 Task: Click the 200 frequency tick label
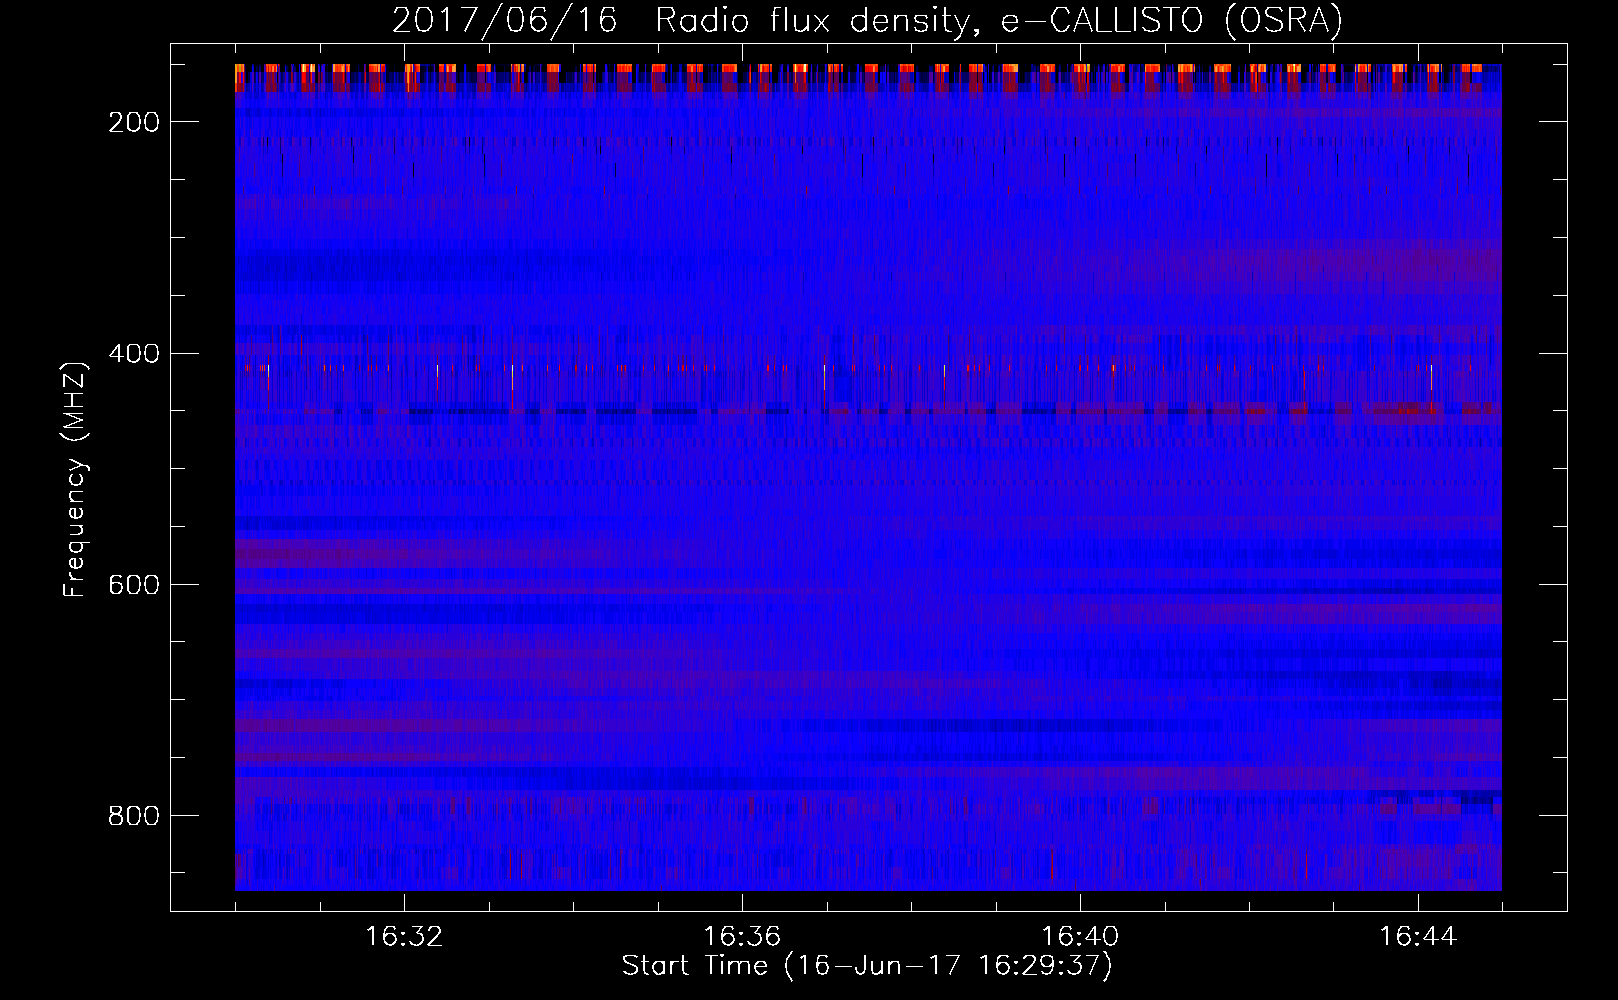(134, 122)
